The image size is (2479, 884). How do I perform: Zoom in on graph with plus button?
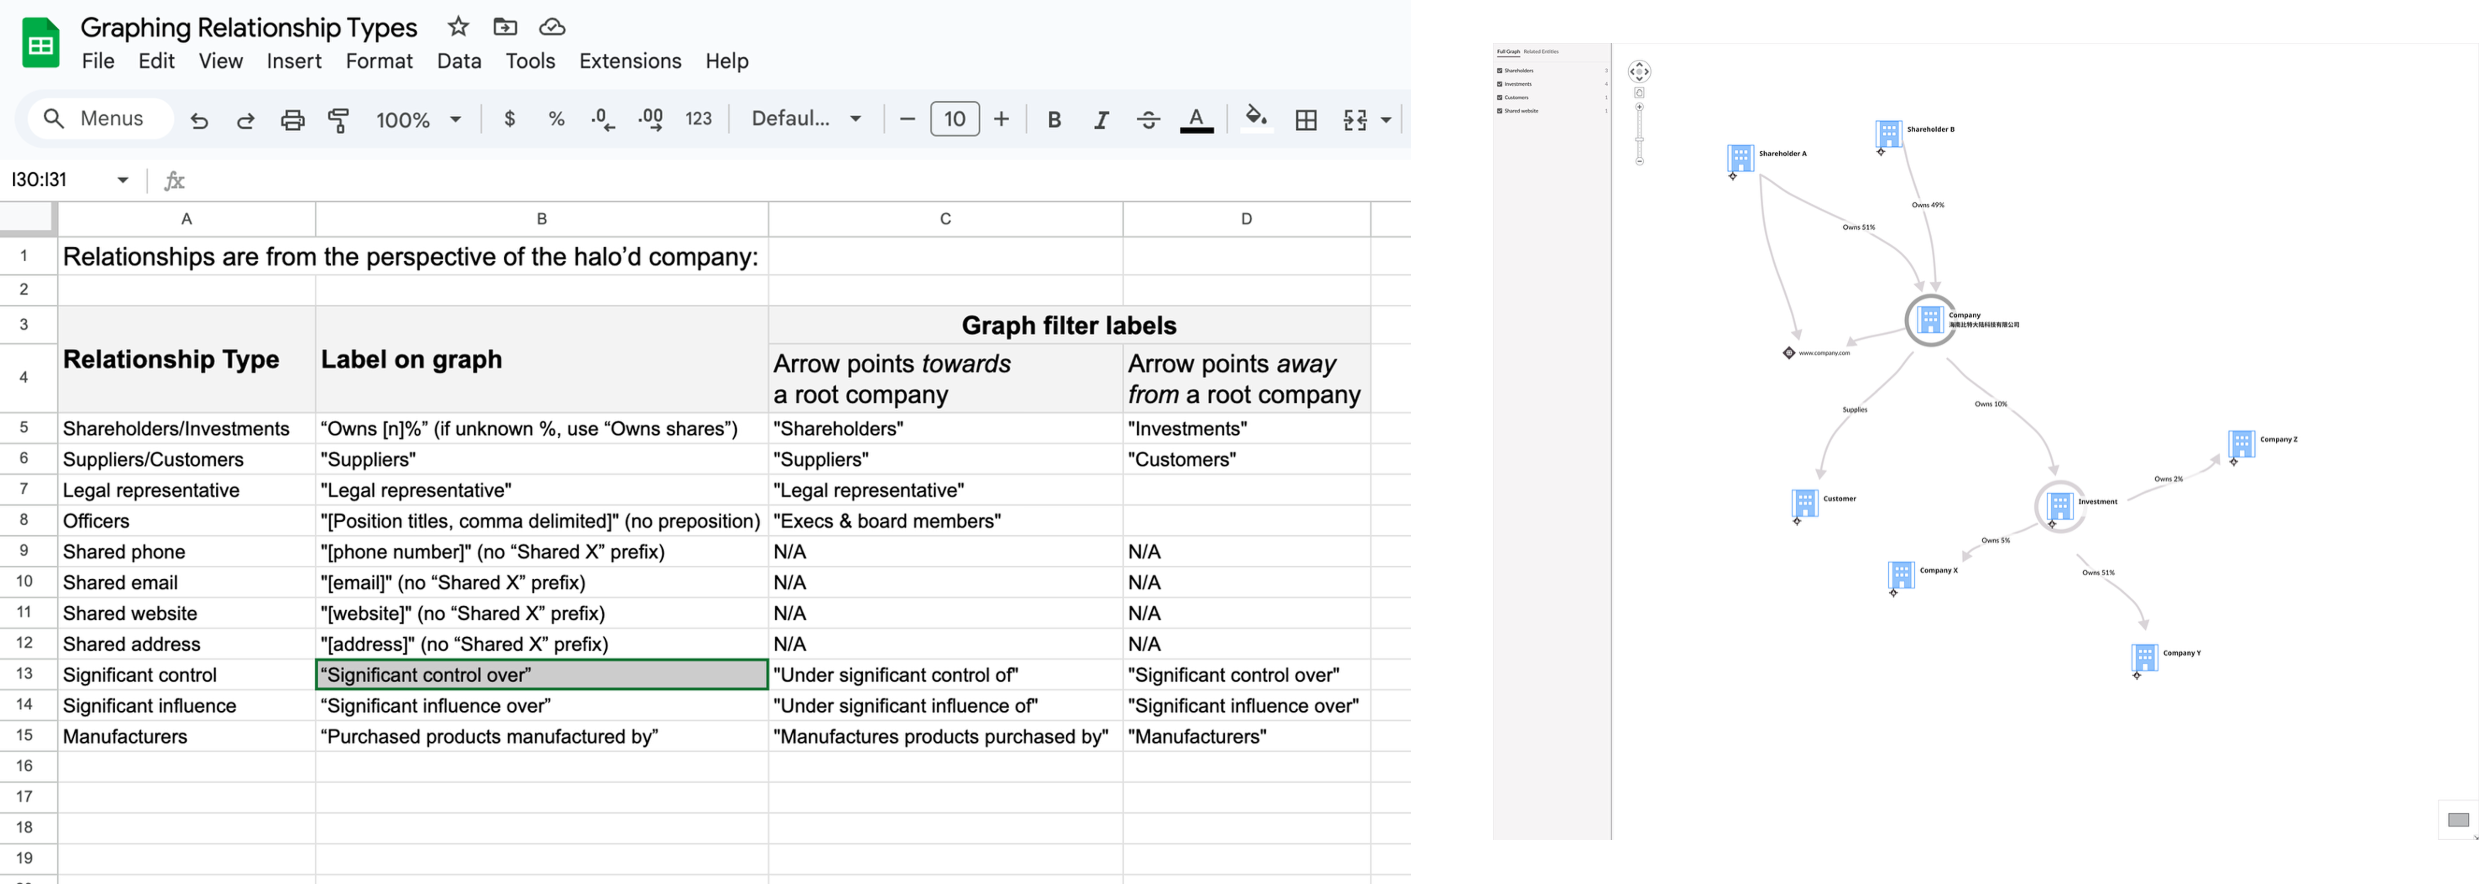[x=1639, y=106]
